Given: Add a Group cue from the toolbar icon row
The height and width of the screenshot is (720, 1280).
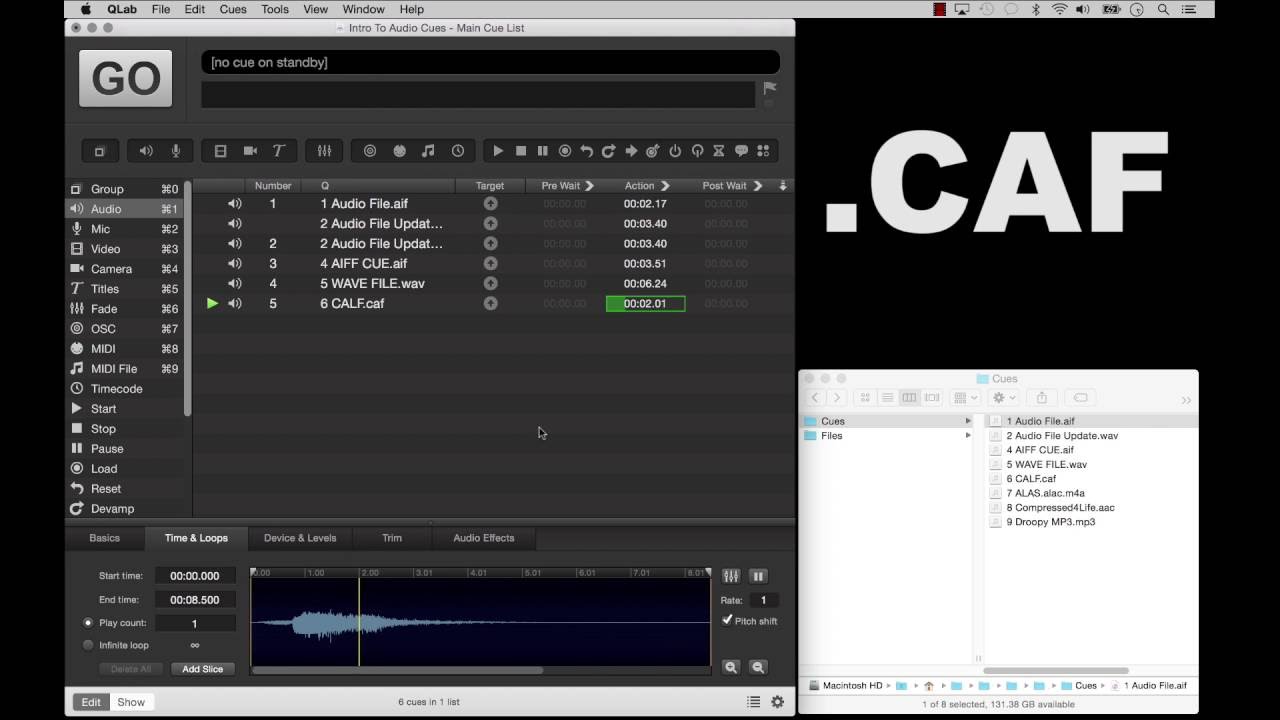Looking at the screenshot, I should coord(100,151).
